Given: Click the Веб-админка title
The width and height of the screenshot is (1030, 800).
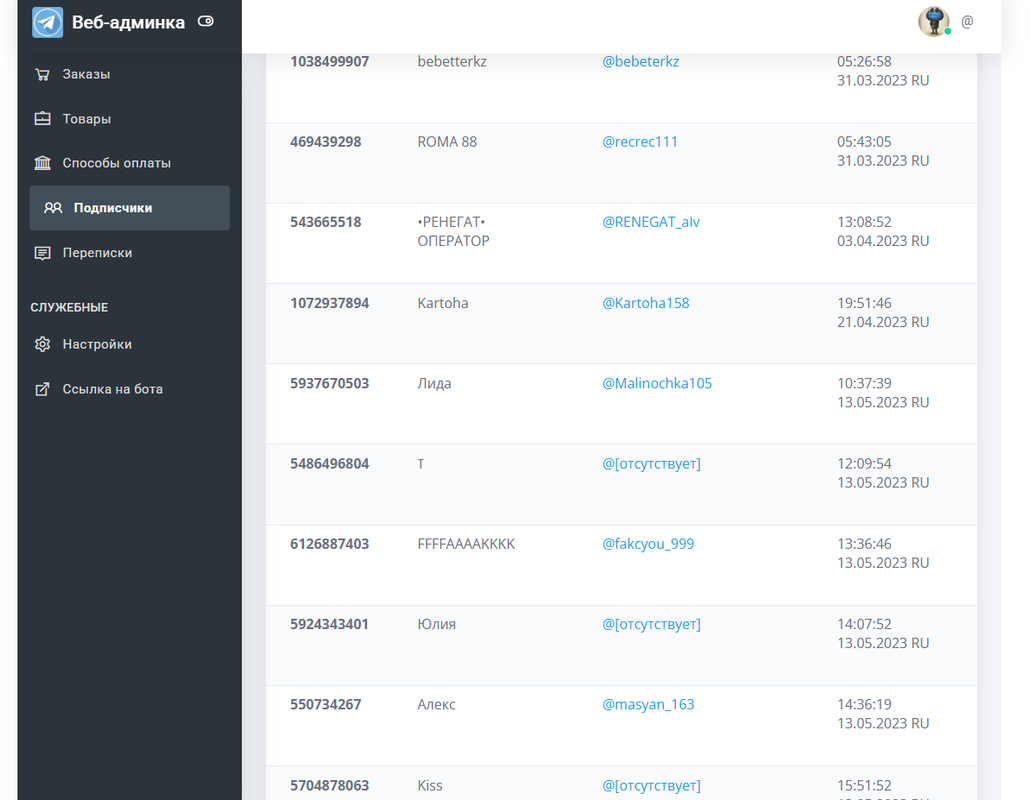Looking at the screenshot, I should tap(128, 22).
